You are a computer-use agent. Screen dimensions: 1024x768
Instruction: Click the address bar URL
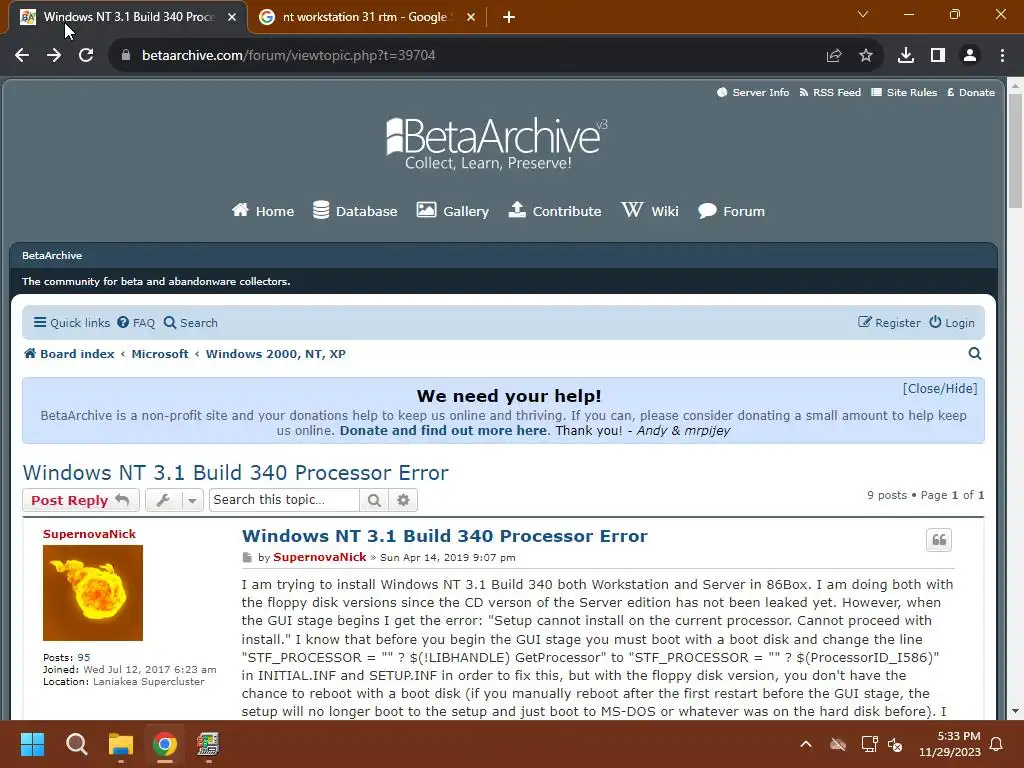click(x=289, y=56)
